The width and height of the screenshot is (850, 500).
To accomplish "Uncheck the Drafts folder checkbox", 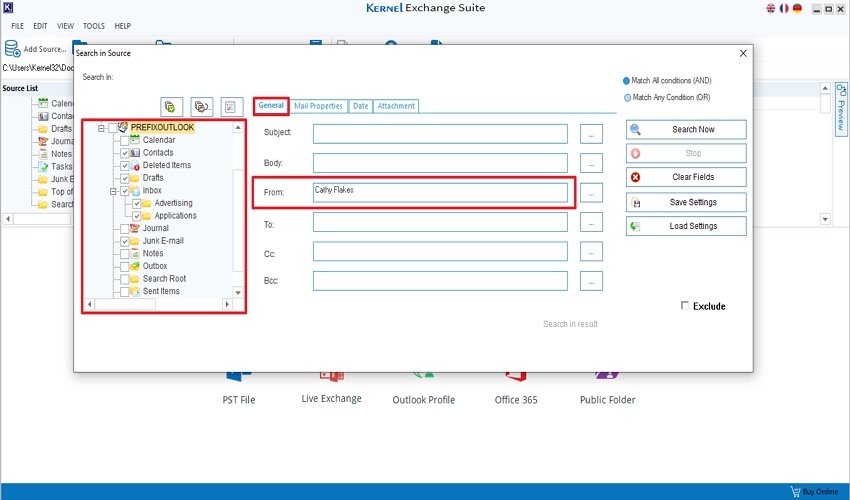I will [x=125, y=178].
